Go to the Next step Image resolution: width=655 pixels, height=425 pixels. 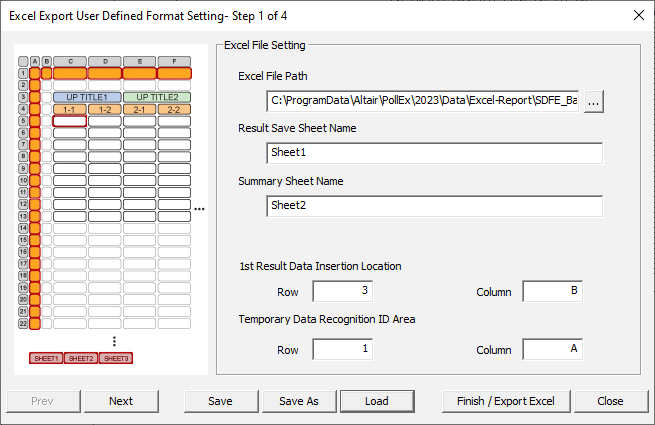(121, 401)
